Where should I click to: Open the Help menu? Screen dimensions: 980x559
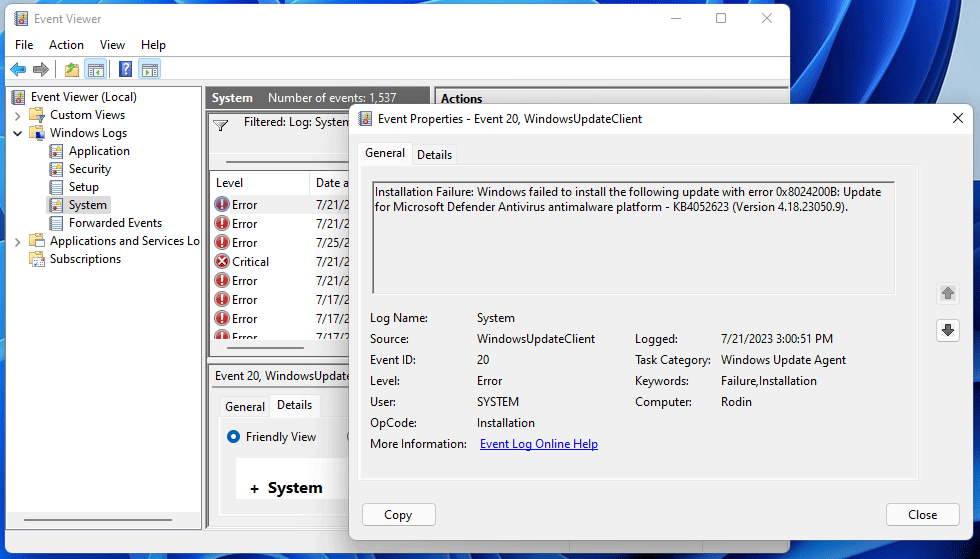(x=153, y=45)
